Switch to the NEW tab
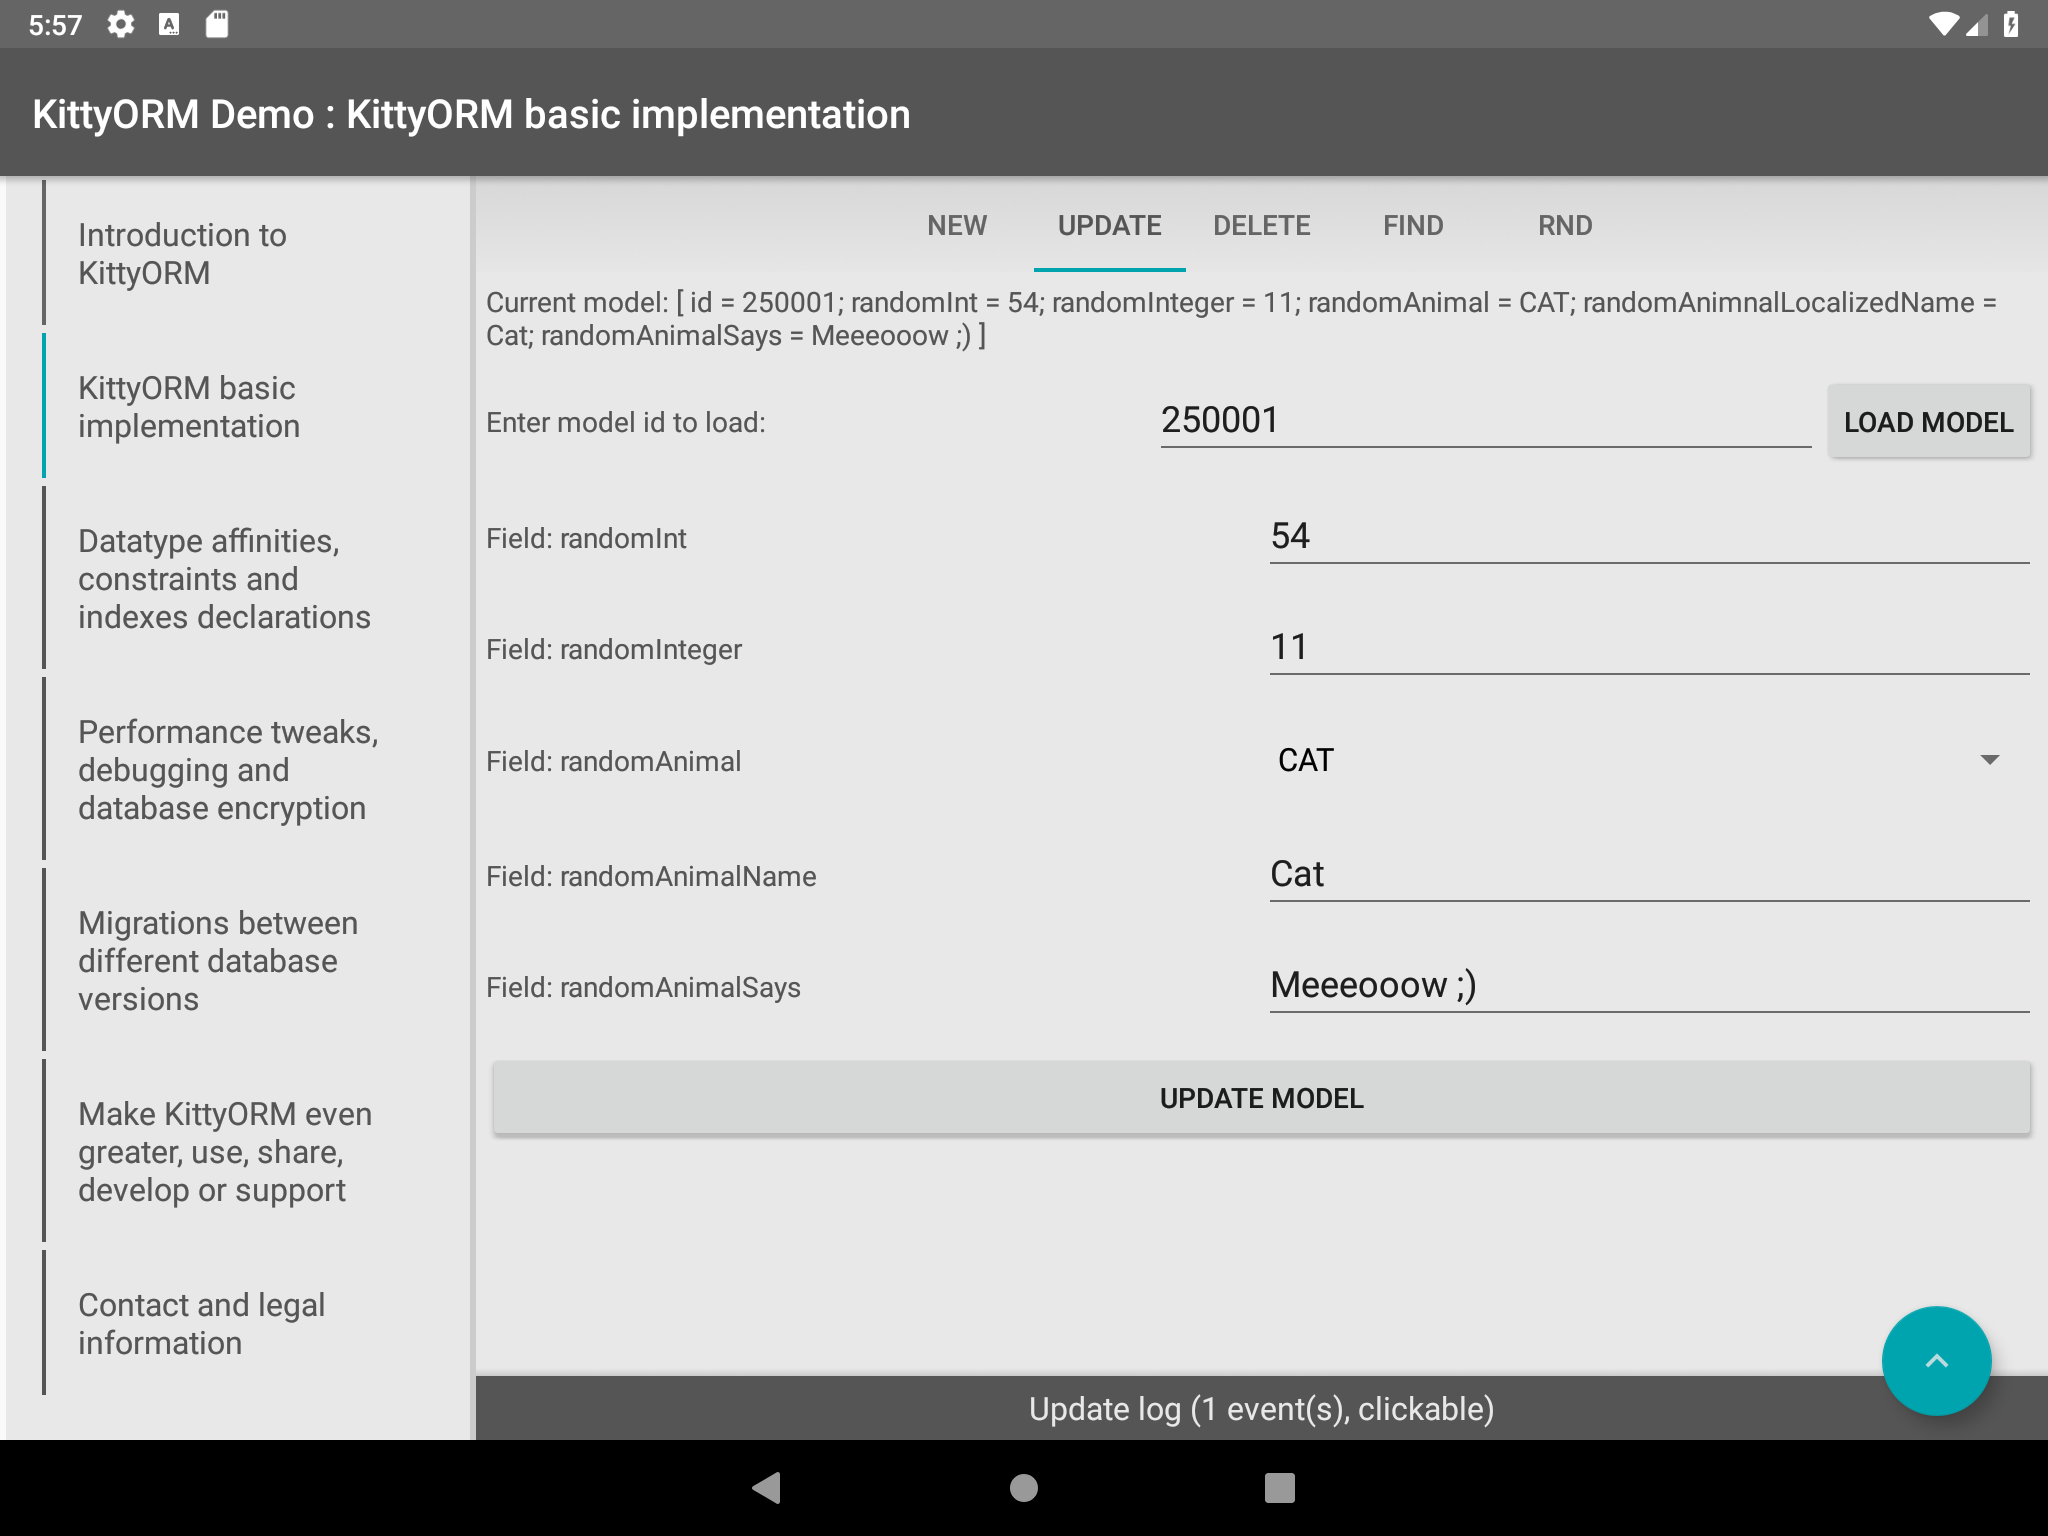2048x1536 pixels. pos(957,226)
